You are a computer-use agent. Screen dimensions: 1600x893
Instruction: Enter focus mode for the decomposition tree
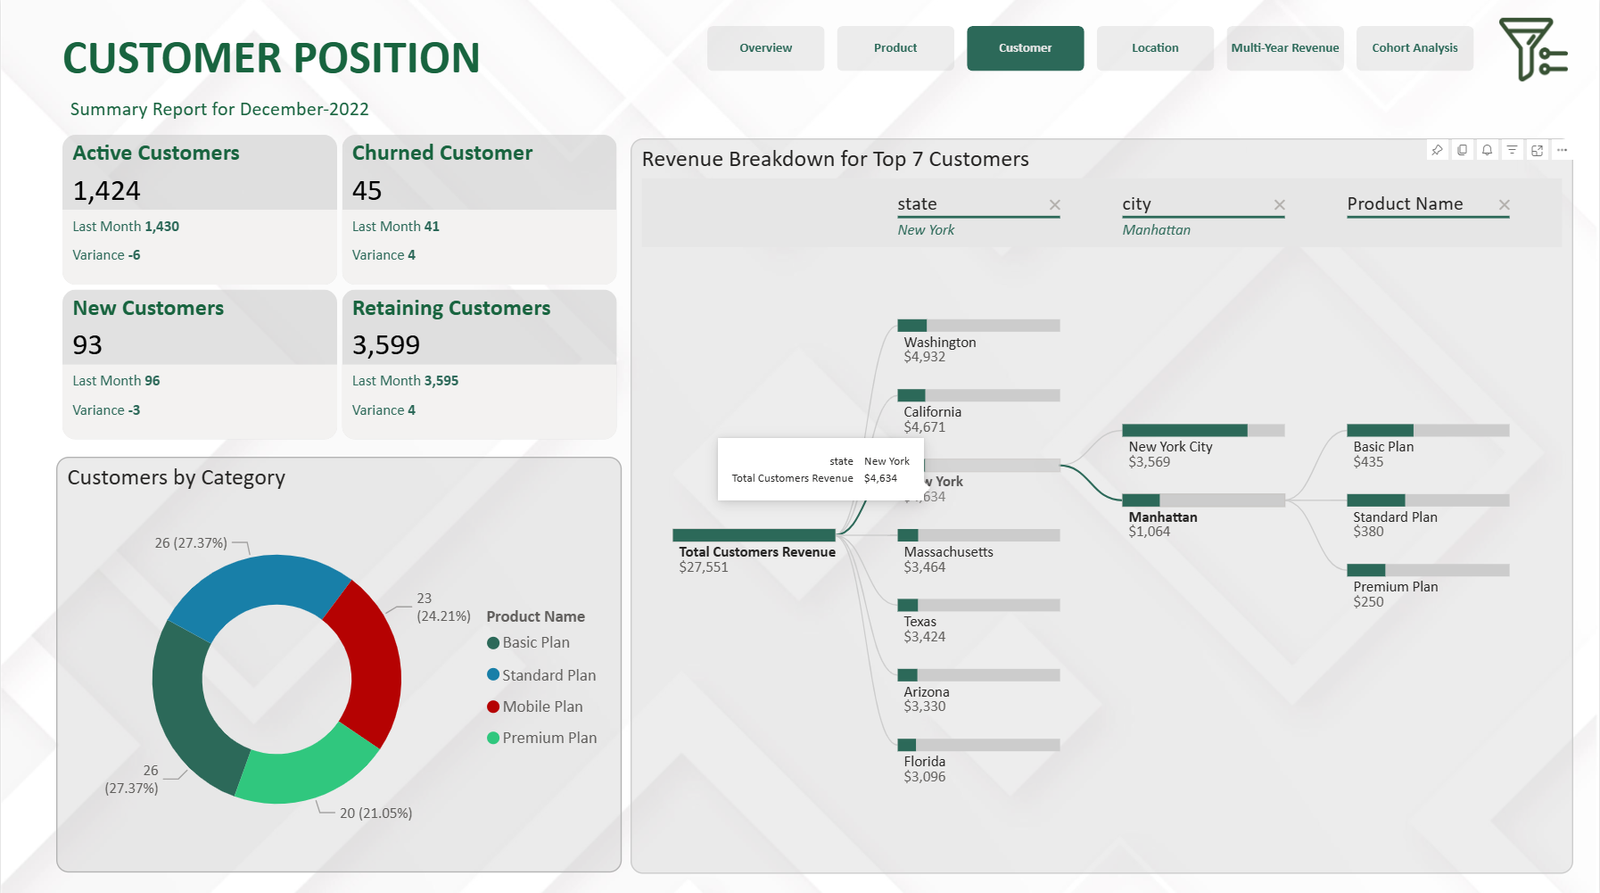pyautogui.click(x=1537, y=150)
